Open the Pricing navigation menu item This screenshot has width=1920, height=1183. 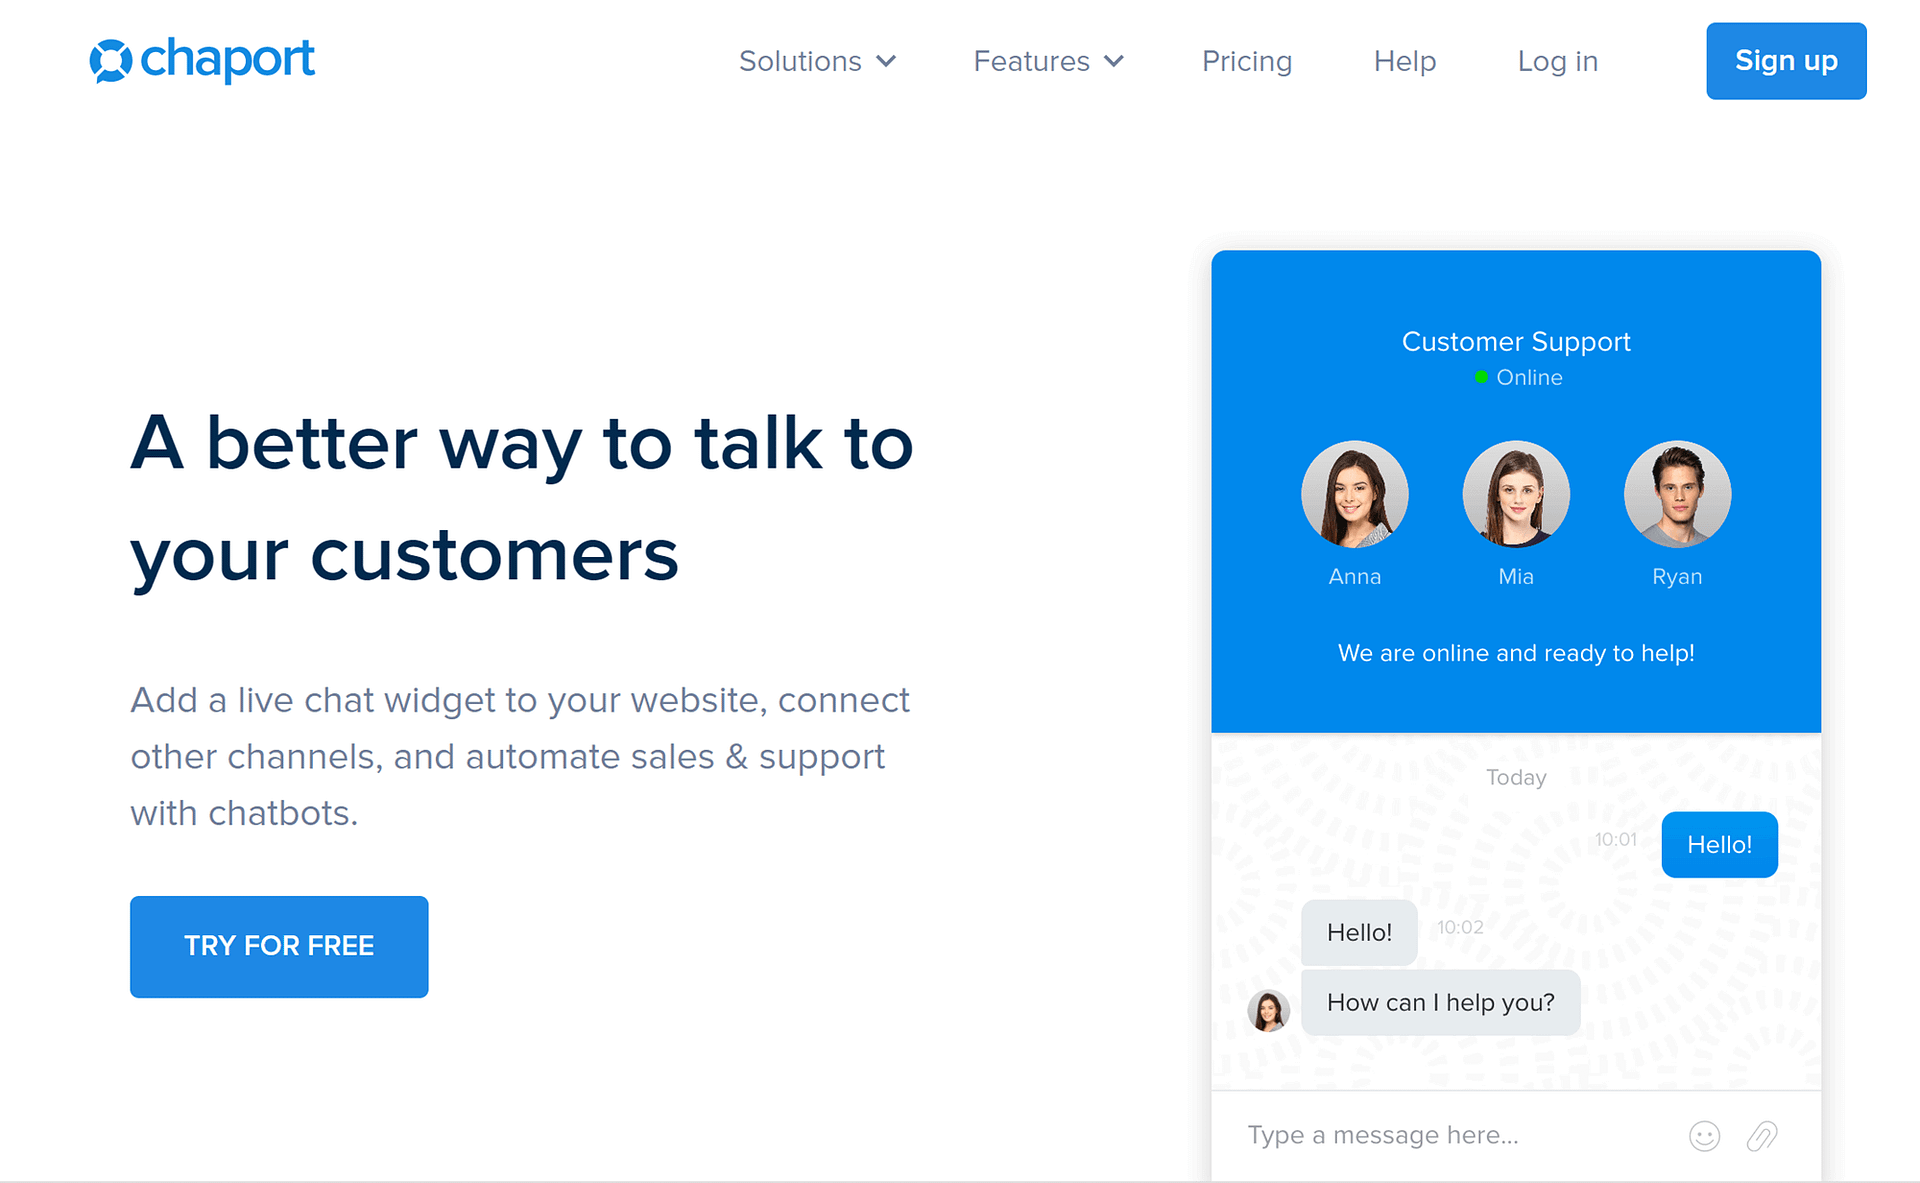[x=1245, y=59]
